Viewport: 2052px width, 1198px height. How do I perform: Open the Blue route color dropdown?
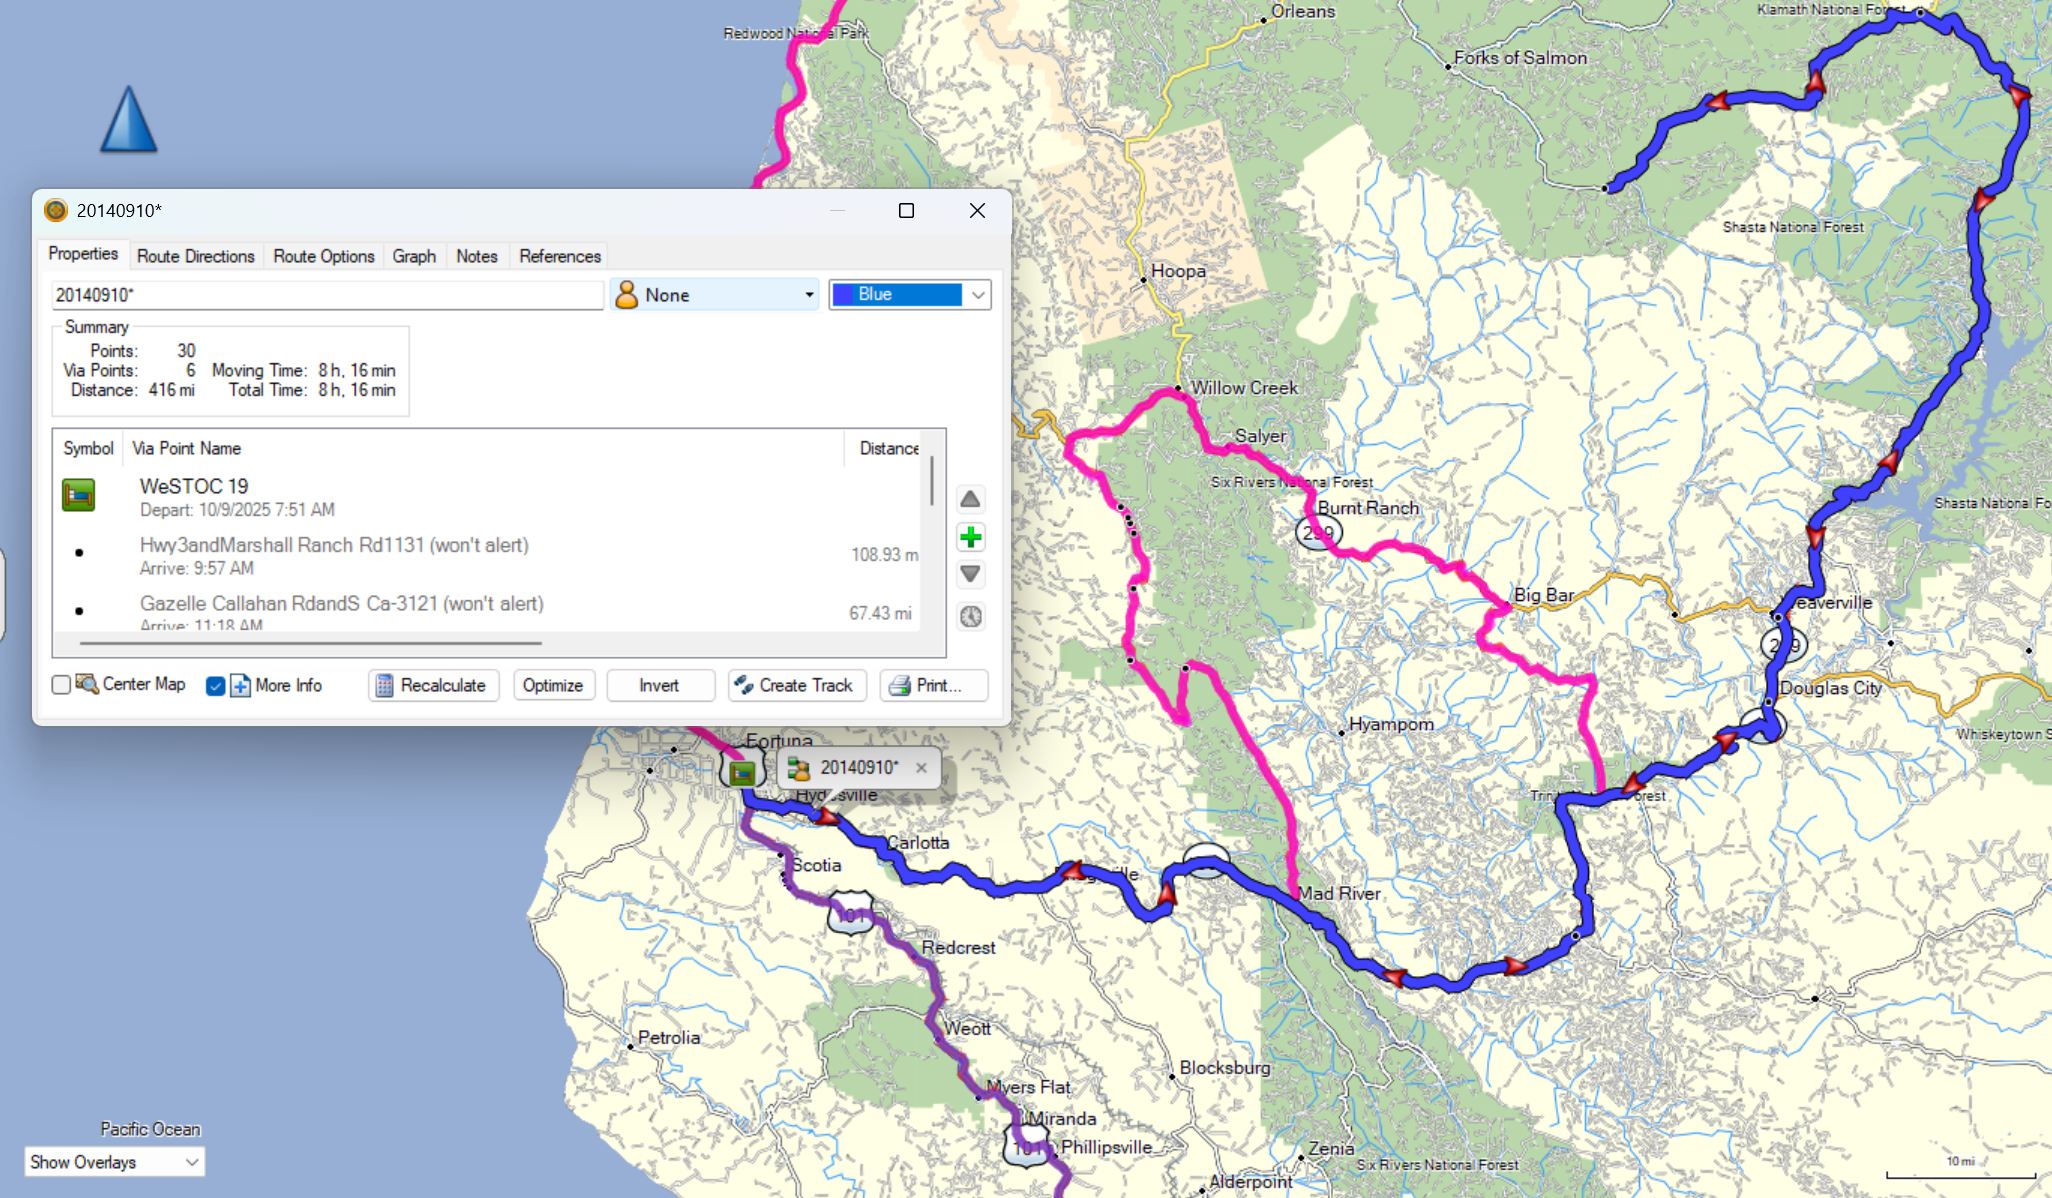pyautogui.click(x=909, y=295)
